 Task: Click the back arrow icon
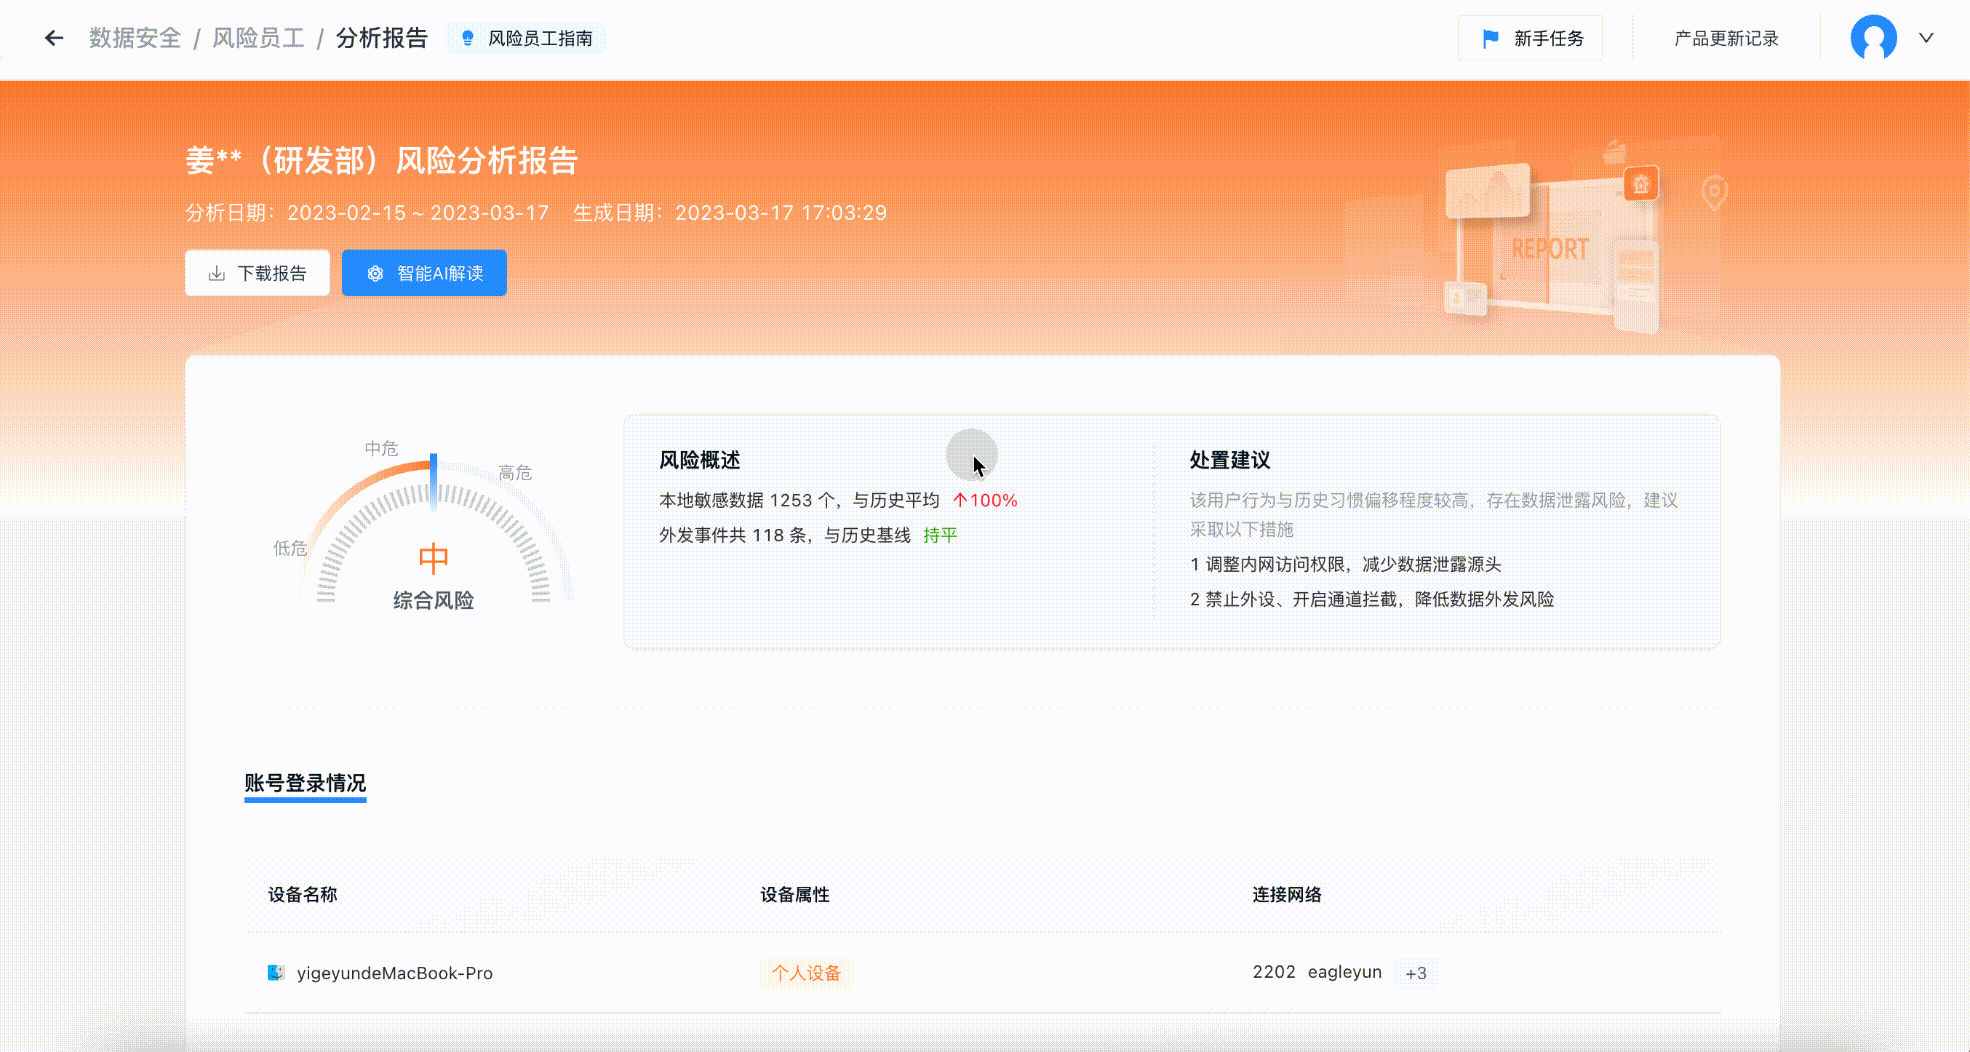point(54,38)
